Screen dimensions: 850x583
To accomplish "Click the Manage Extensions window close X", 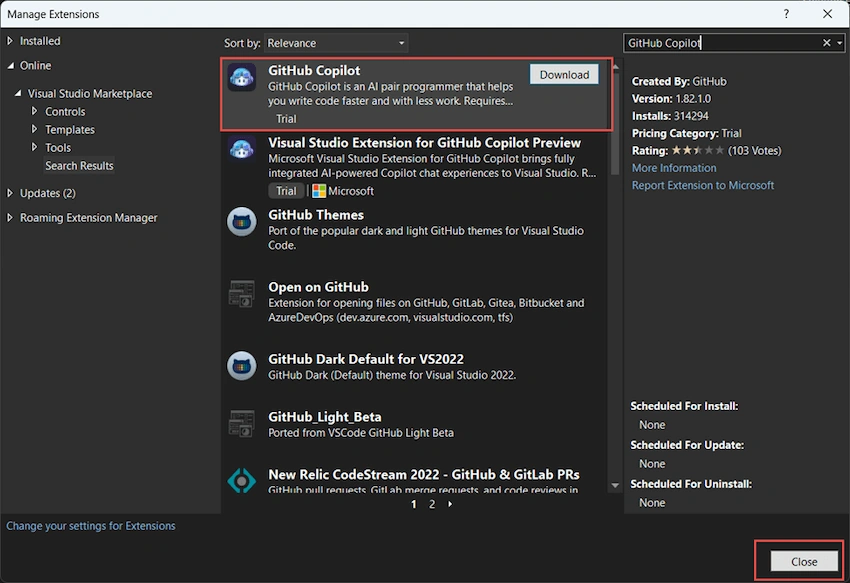I will click(827, 14).
